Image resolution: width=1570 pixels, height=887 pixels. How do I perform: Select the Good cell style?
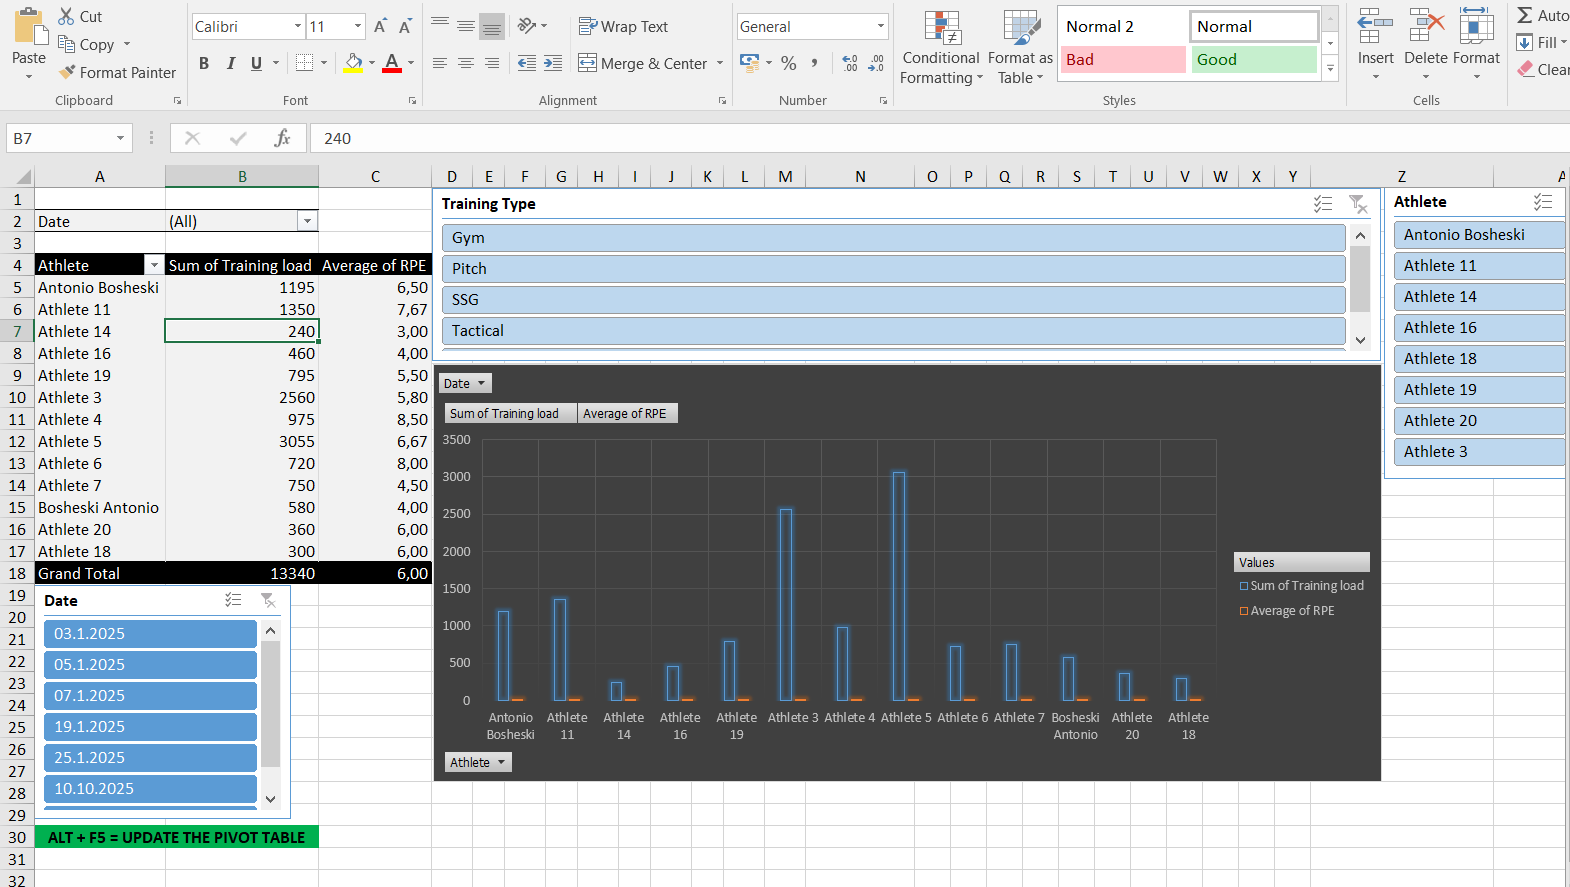[x=1254, y=59]
